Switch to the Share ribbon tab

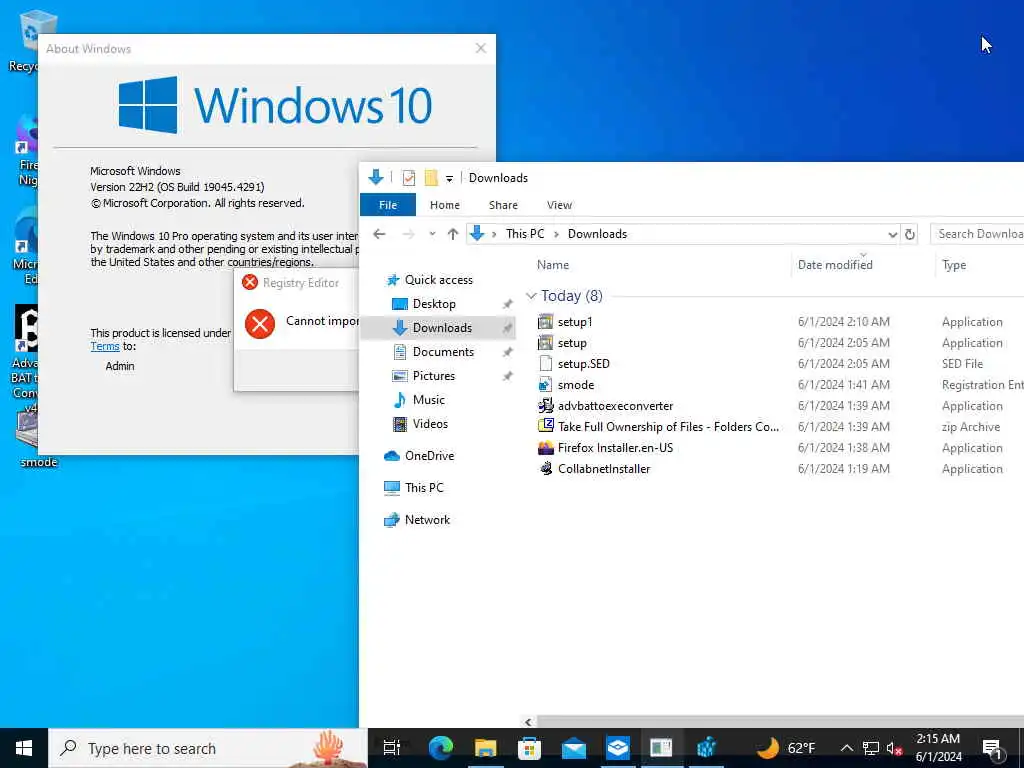coord(503,205)
